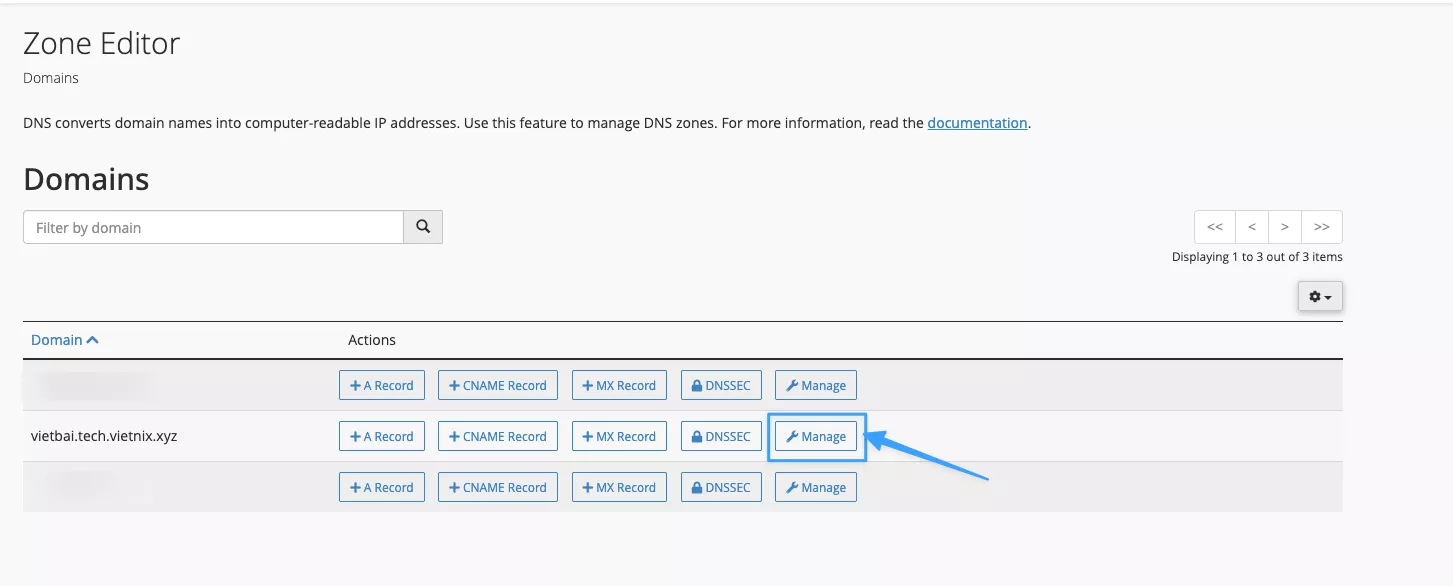This screenshot has width=1453, height=586.
Task: Add MX Record in last domain row
Action: point(619,488)
